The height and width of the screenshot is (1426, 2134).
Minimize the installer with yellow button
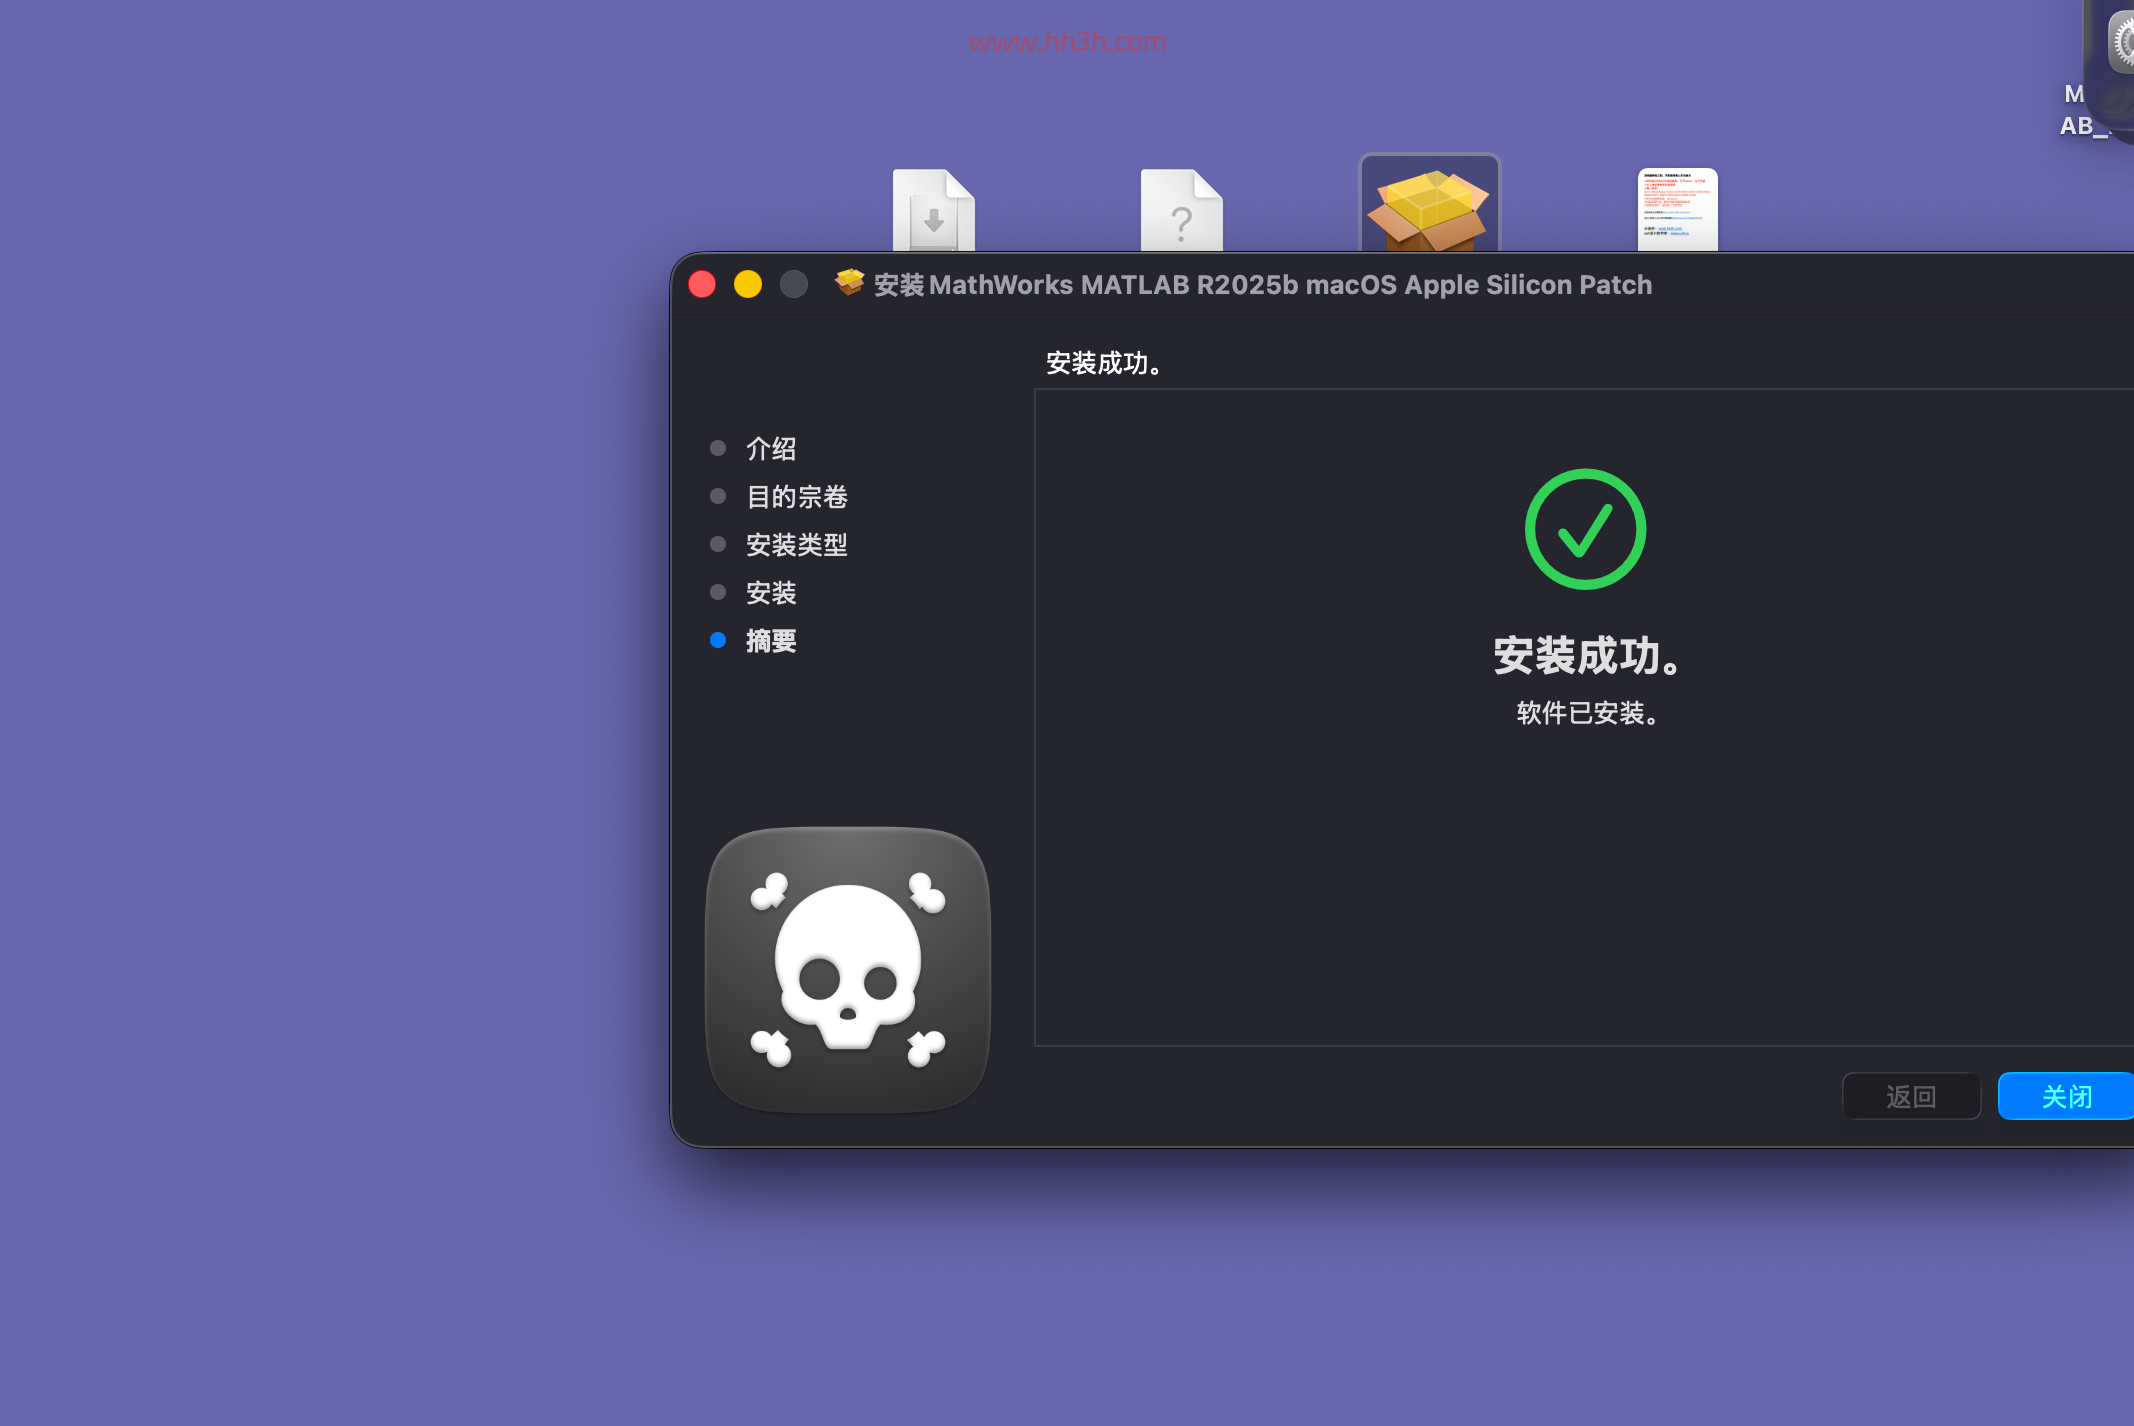[748, 285]
